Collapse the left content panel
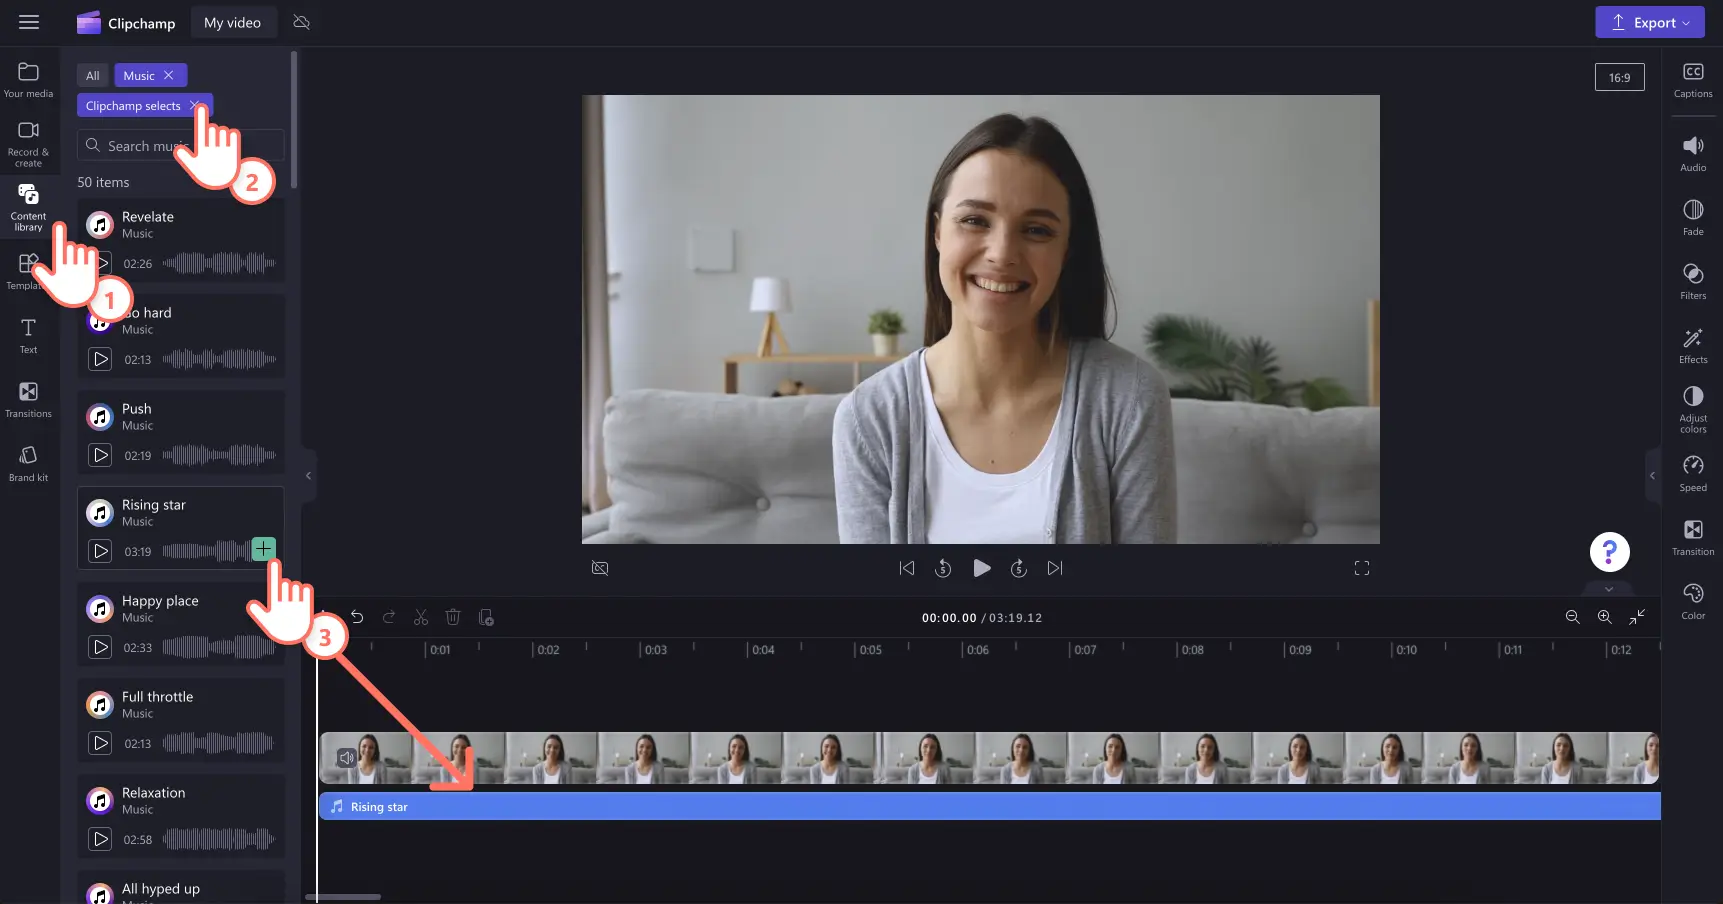The image size is (1723, 904). click(x=308, y=476)
